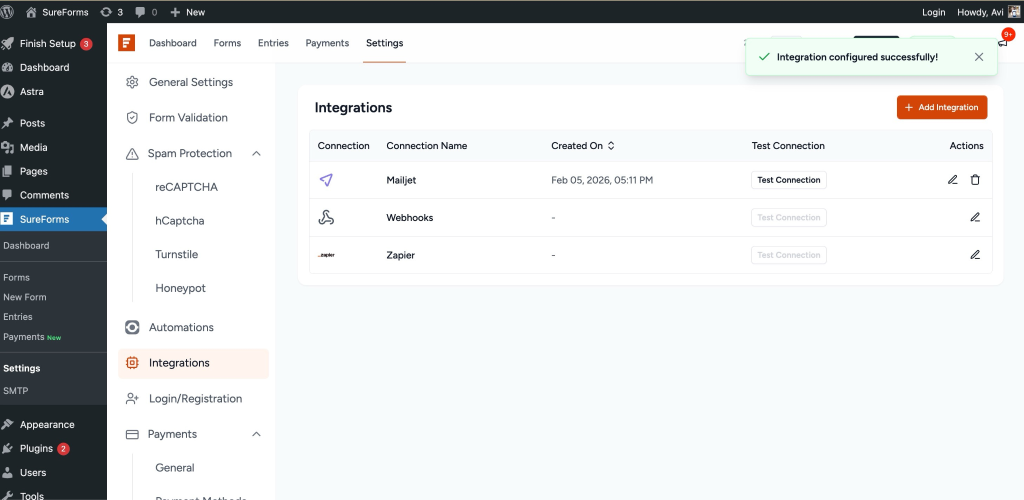Collapse the Spam Protection section

pyautogui.click(x=257, y=153)
